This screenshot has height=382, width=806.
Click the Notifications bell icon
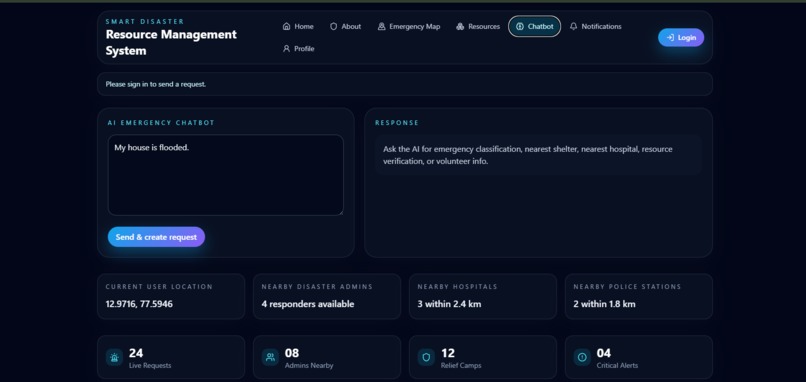[x=573, y=26]
